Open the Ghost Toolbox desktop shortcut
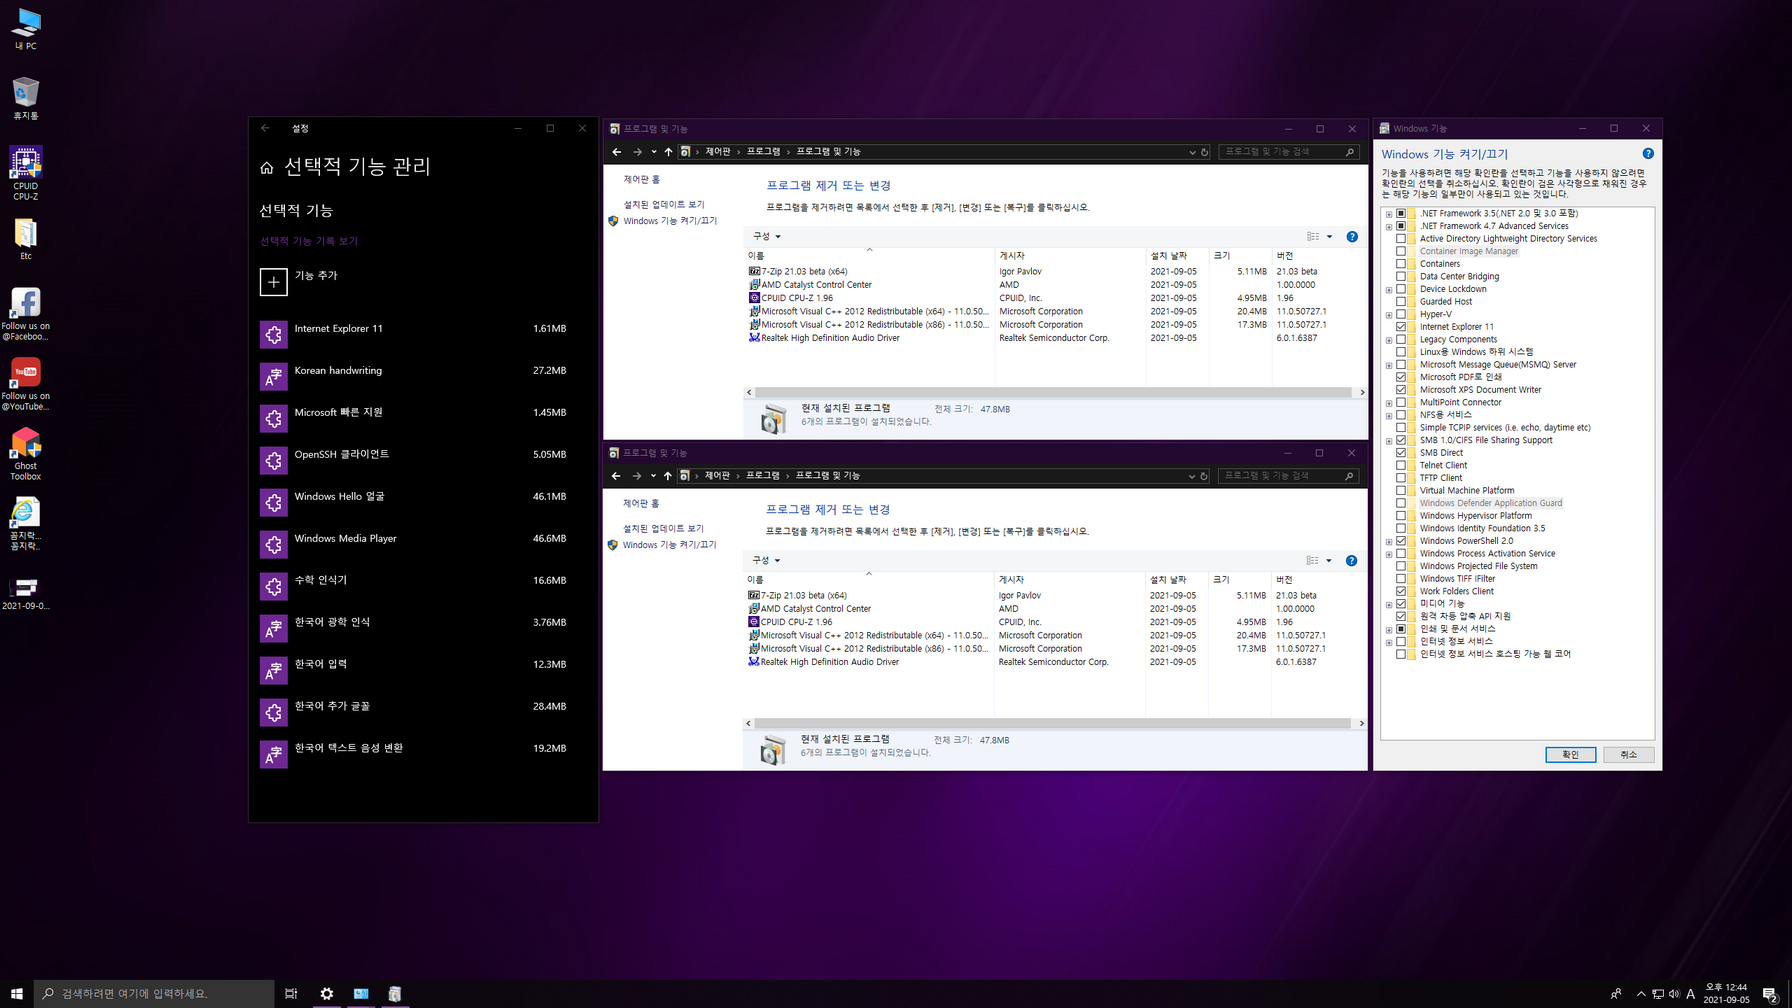This screenshot has height=1008, width=1792. tap(26, 454)
